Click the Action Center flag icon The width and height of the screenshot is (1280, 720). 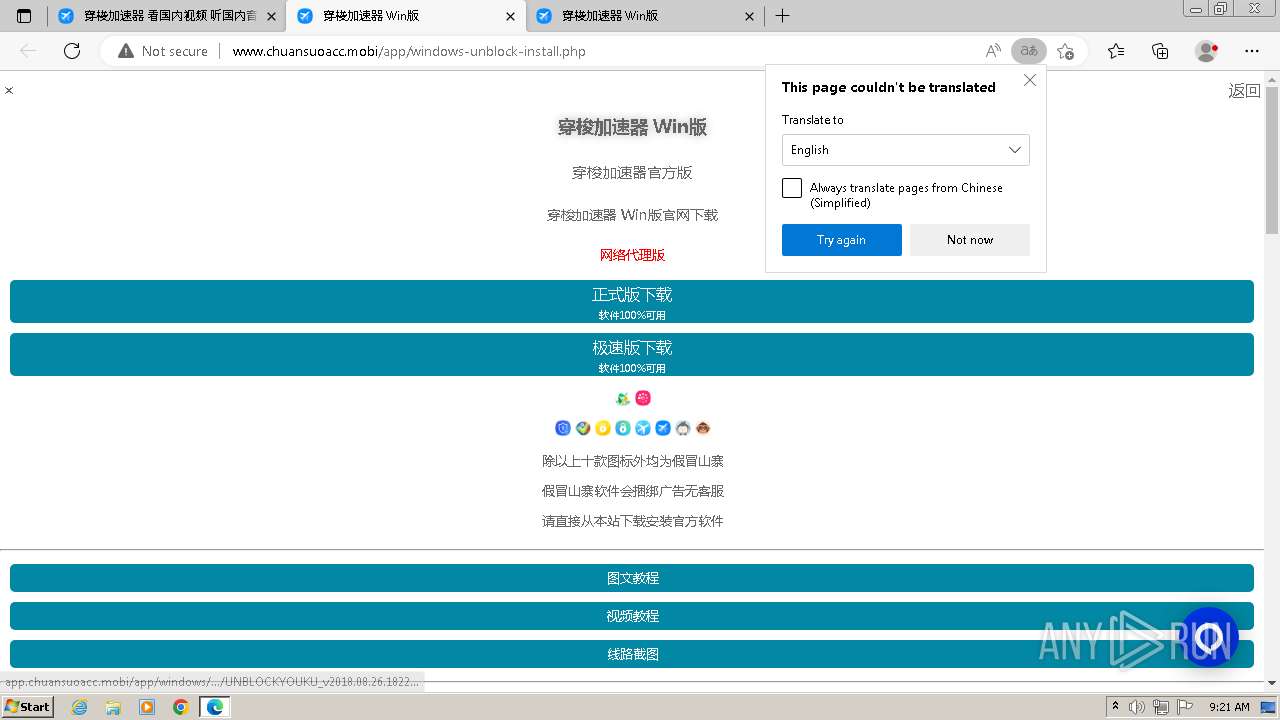pos(1185,707)
